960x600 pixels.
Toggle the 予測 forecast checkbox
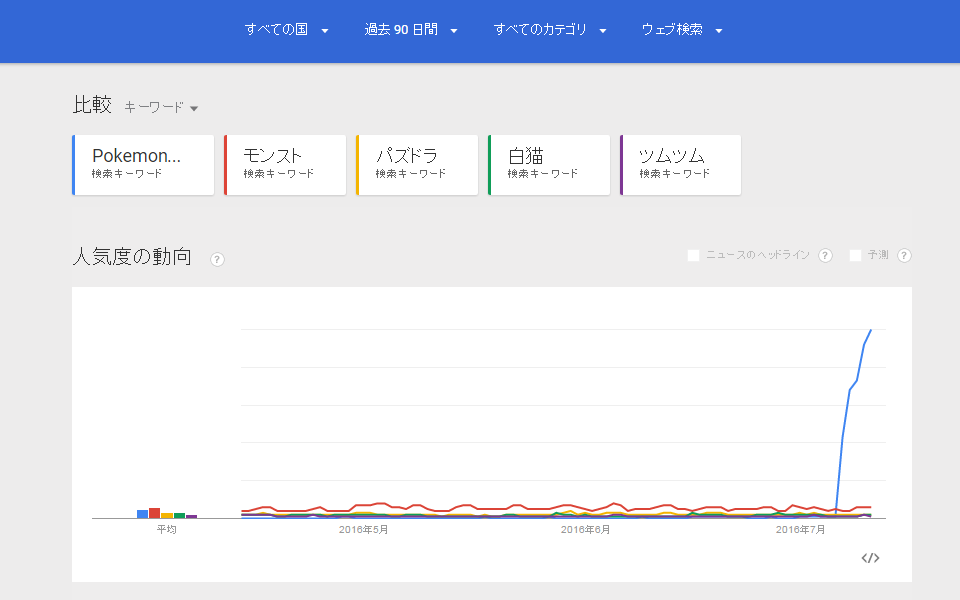click(855, 256)
